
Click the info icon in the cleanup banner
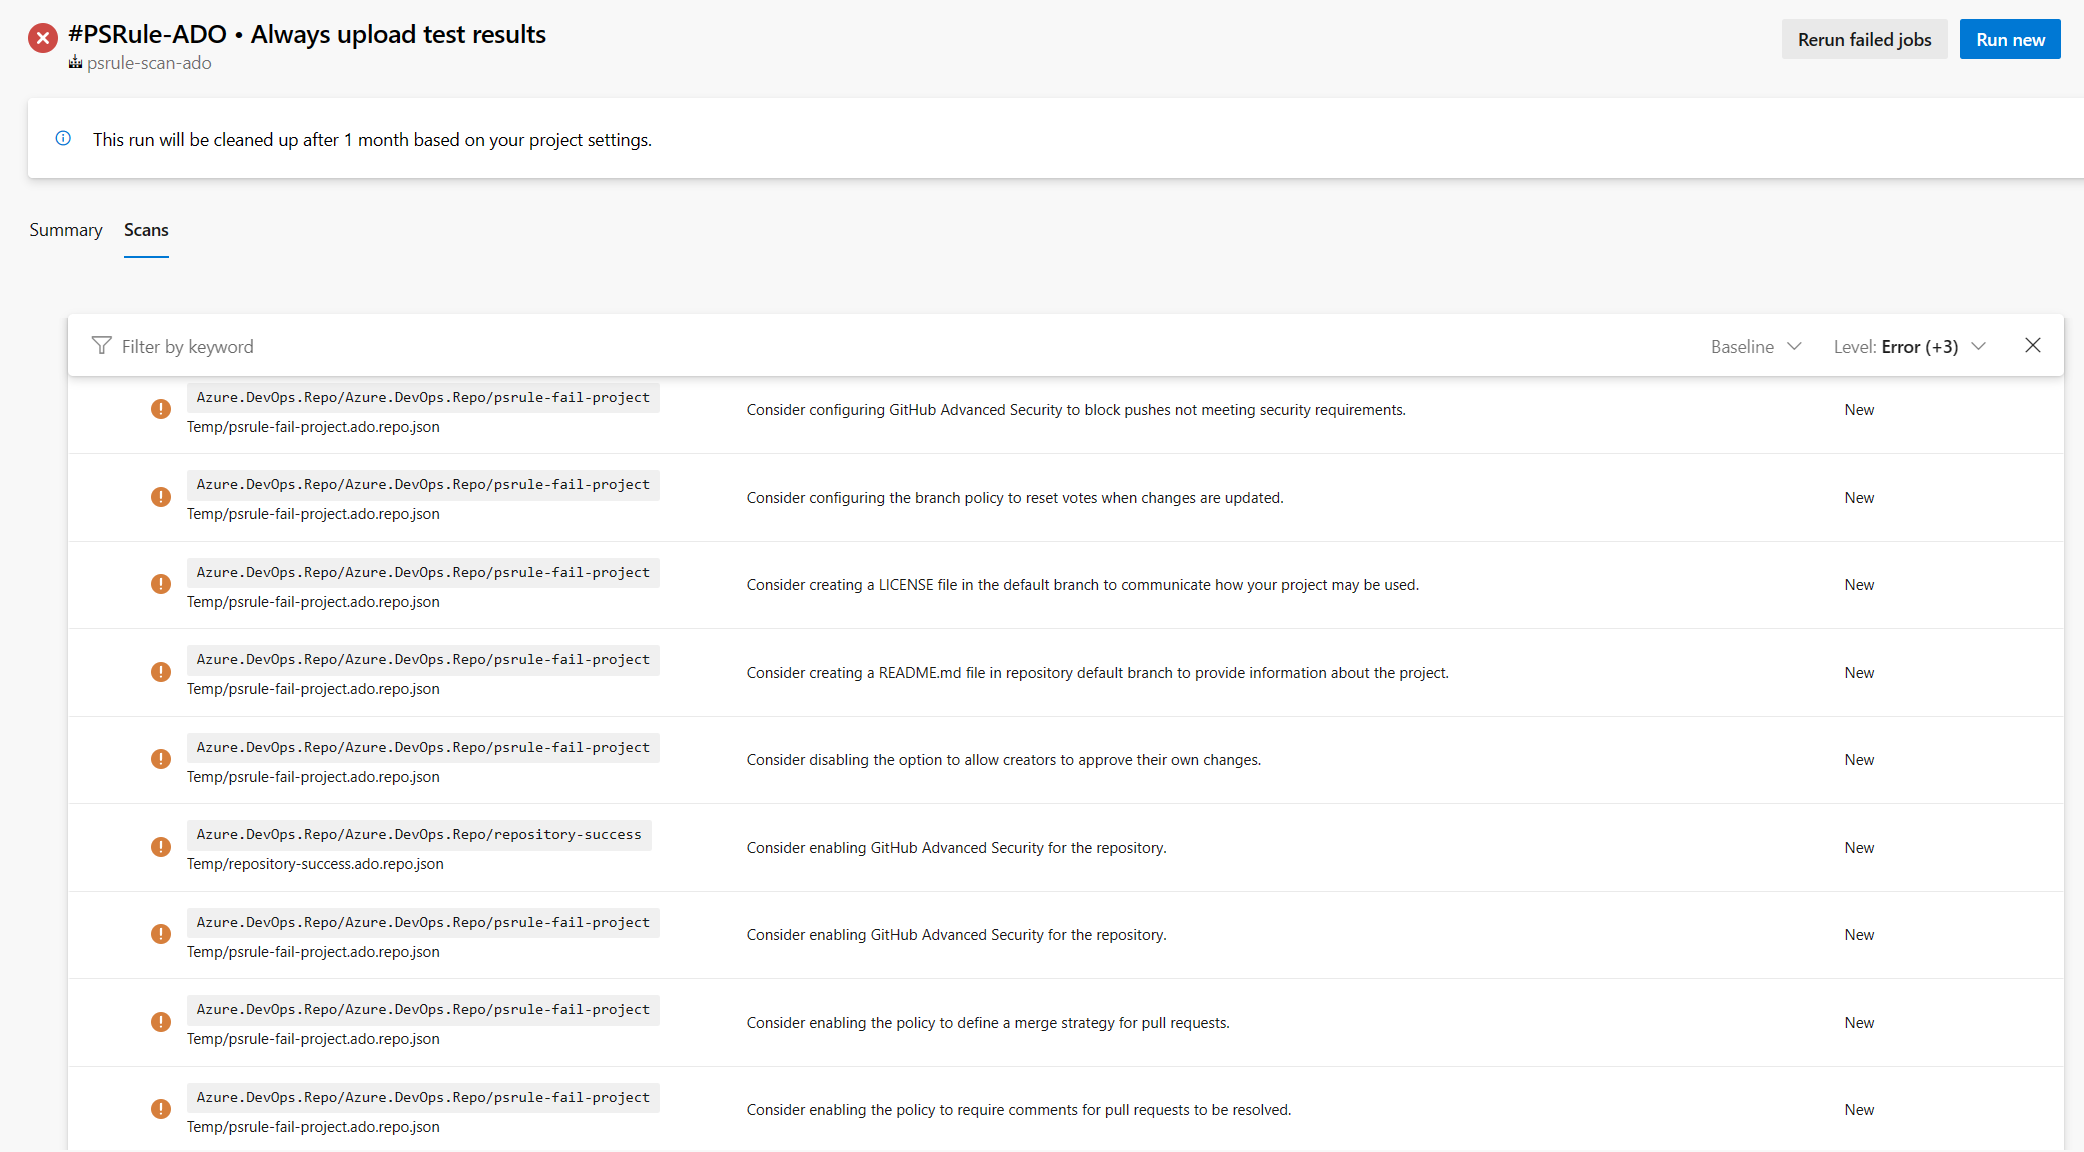click(63, 138)
